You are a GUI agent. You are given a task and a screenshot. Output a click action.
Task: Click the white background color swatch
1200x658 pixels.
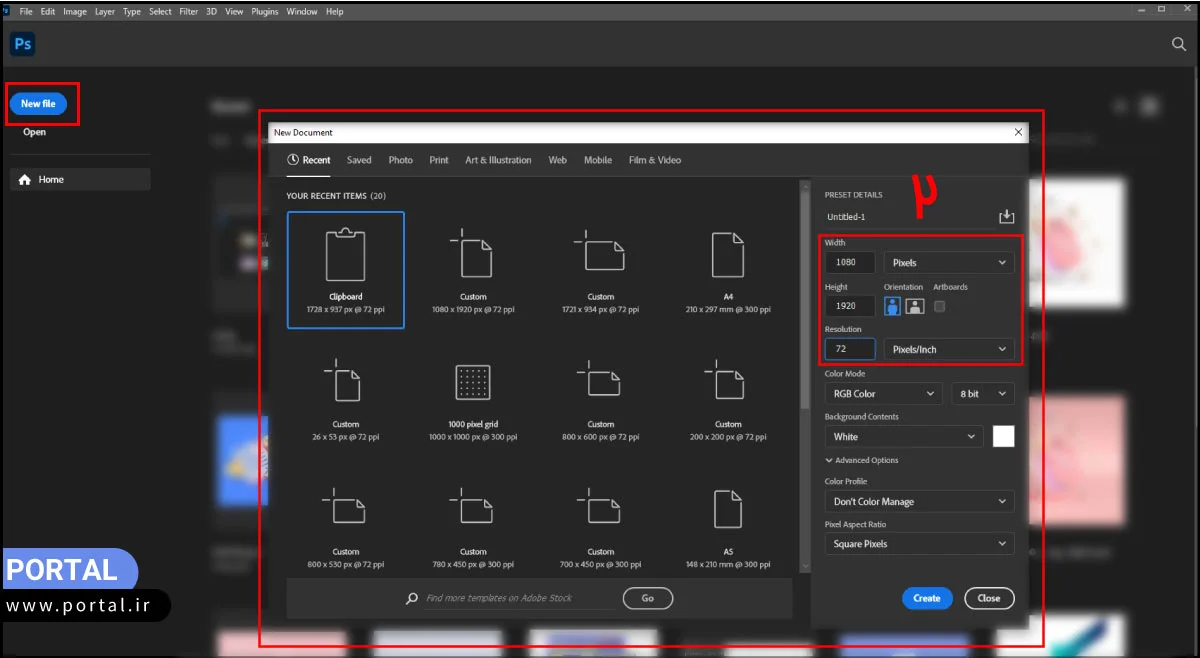[x=1003, y=437]
